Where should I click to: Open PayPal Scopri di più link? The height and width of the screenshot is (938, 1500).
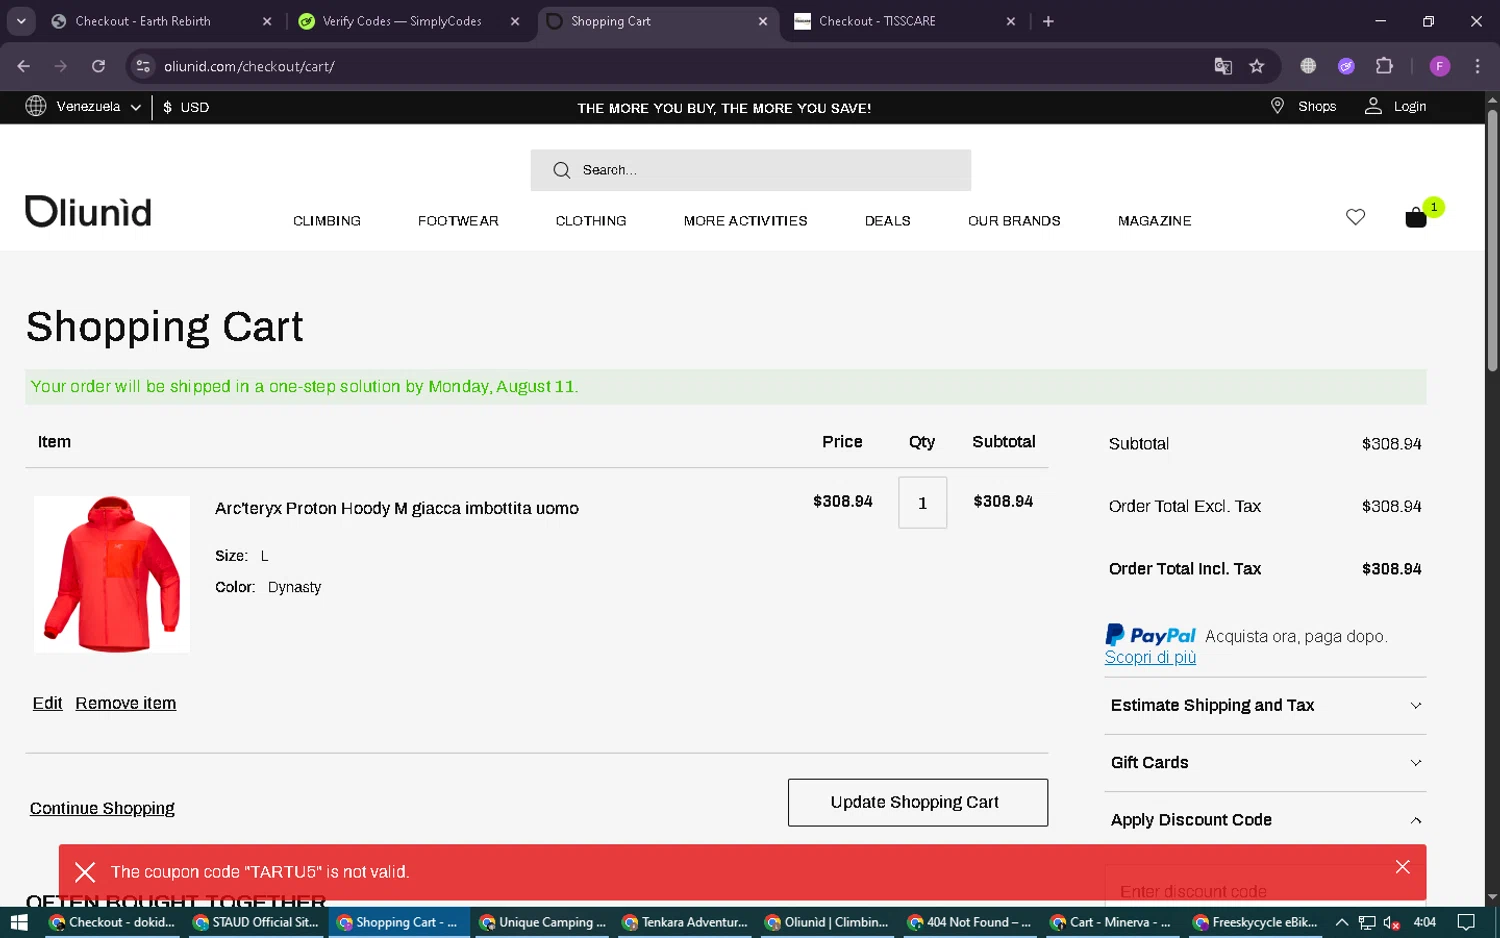(1150, 657)
